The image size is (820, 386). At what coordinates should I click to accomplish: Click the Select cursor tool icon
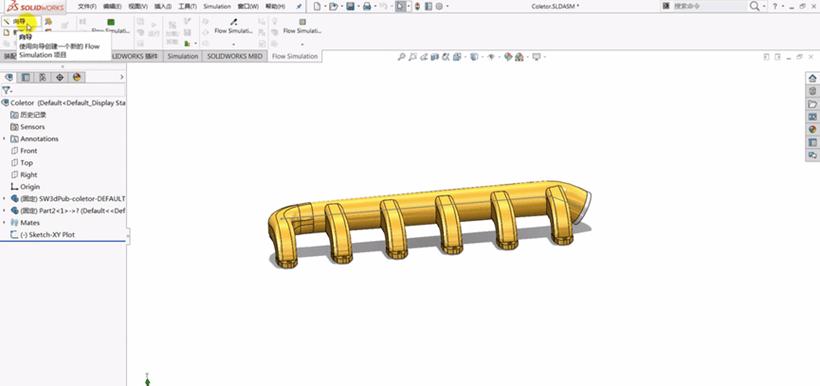[400, 6]
